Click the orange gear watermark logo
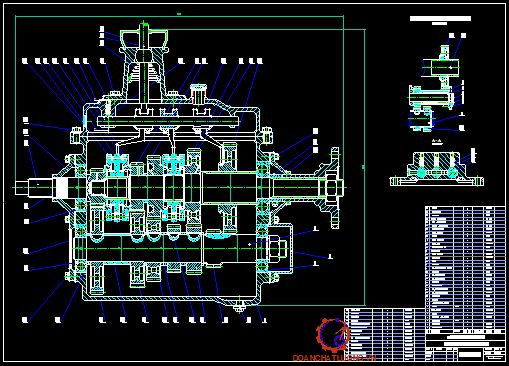This screenshot has height=366, width=509. (333, 335)
